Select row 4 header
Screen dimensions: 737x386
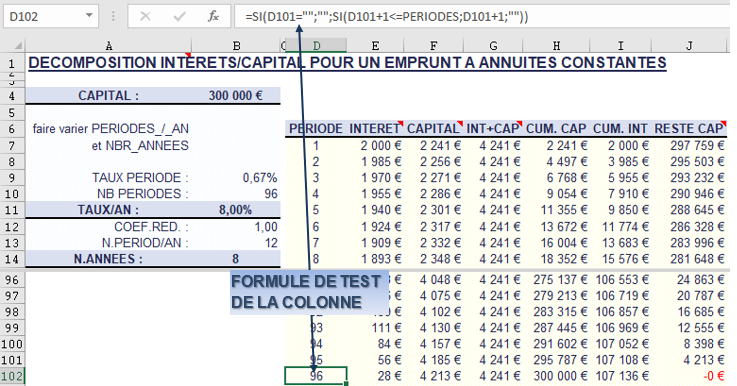click(12, 96)
